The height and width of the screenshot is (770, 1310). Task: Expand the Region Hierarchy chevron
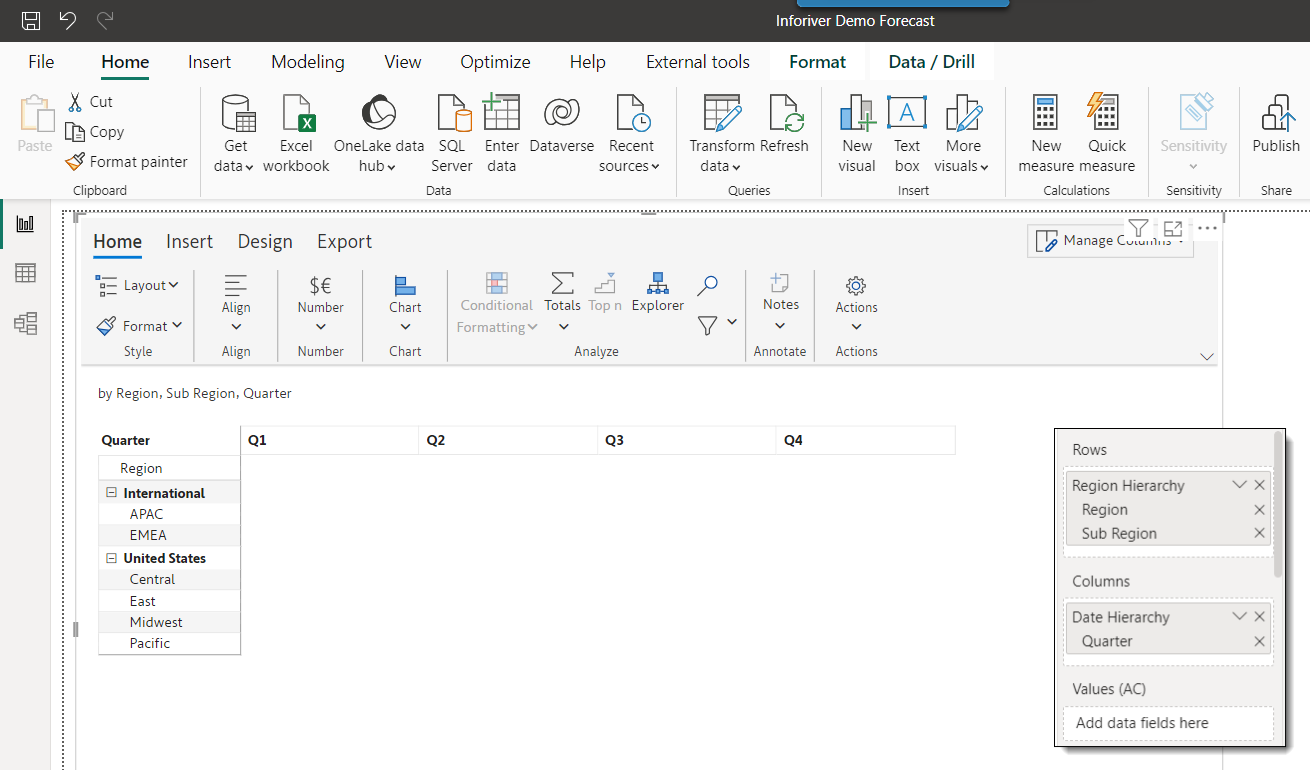click(1239, 485)
